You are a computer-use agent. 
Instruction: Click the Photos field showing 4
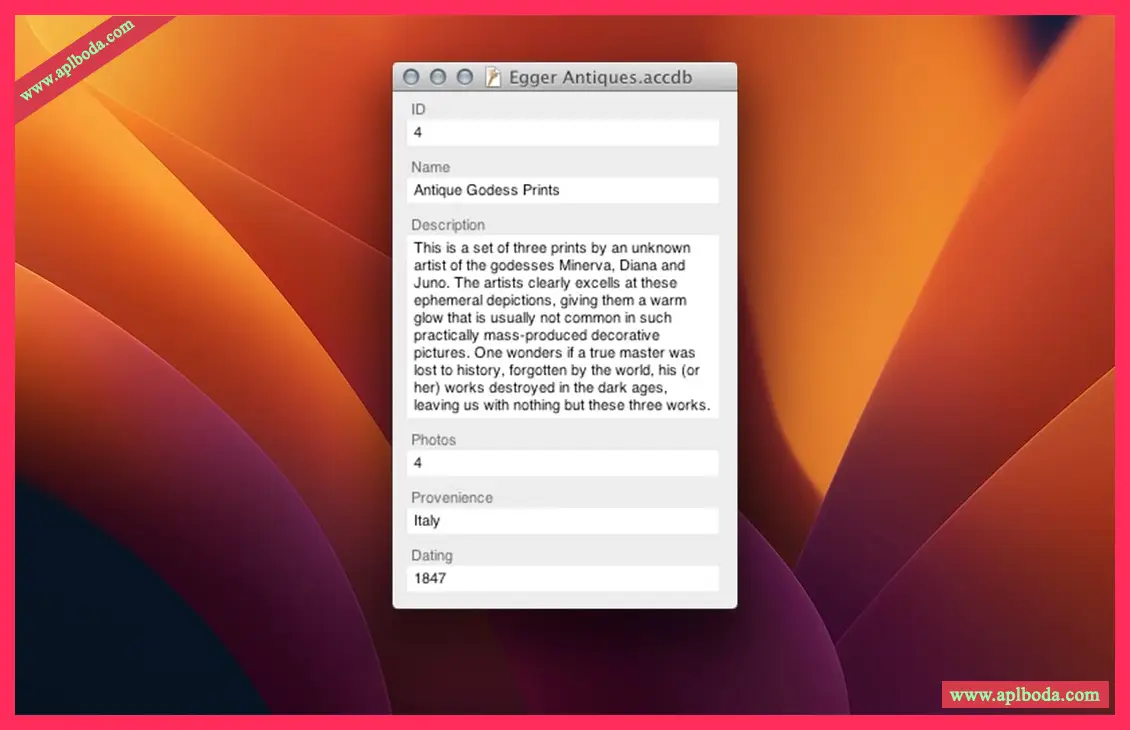click(563, 463)
